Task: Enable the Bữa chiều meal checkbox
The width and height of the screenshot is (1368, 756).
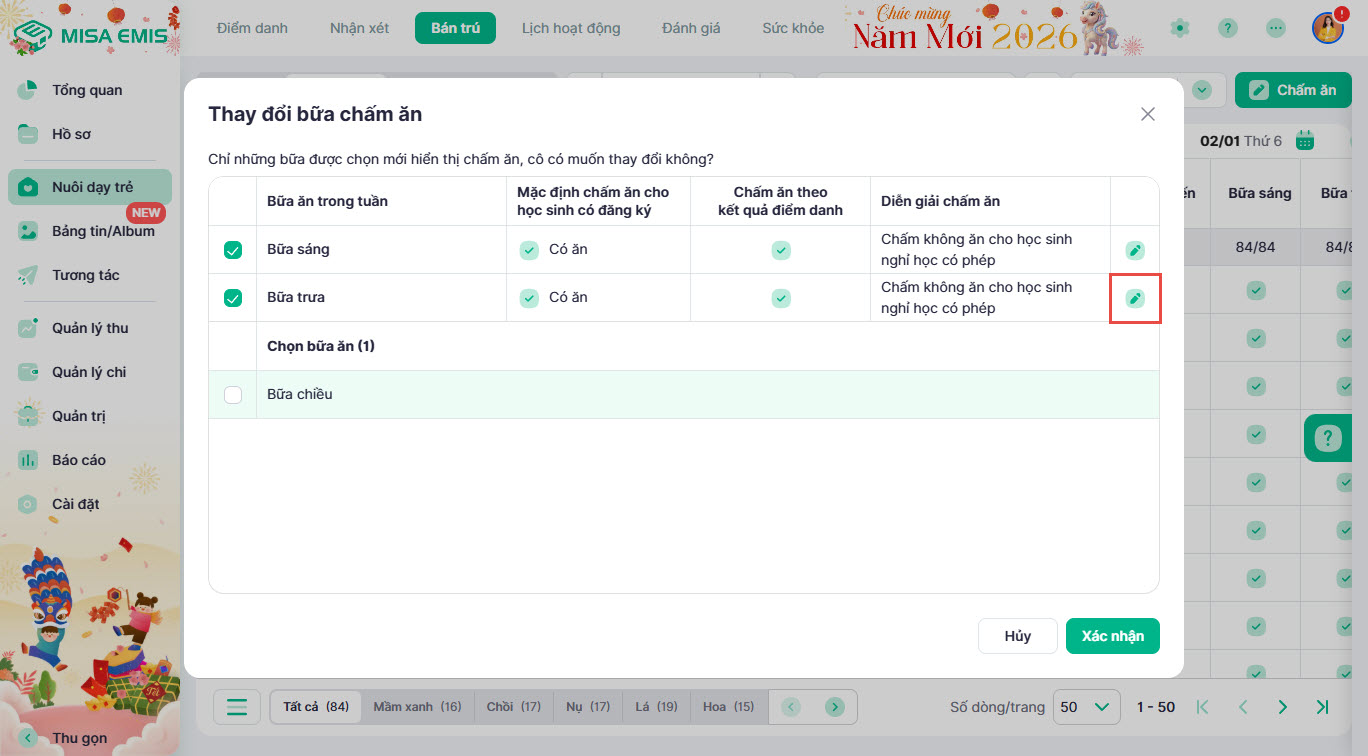Action: coord(233,395)
